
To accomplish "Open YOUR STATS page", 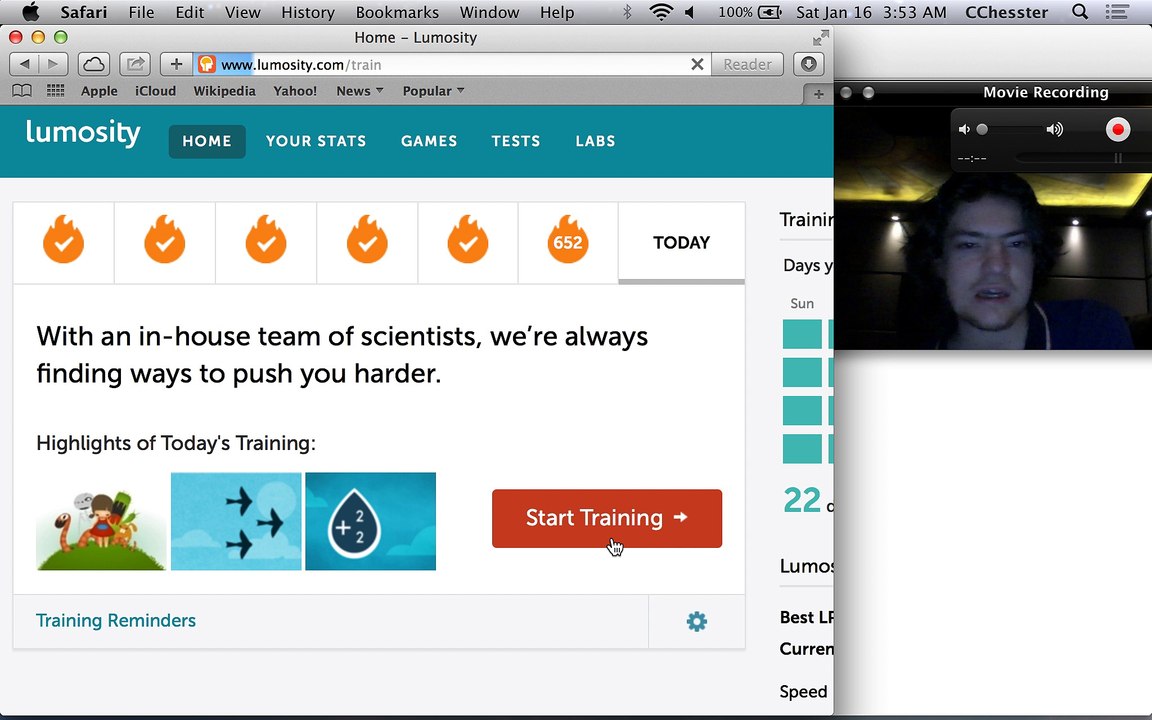I will point(316,141).
